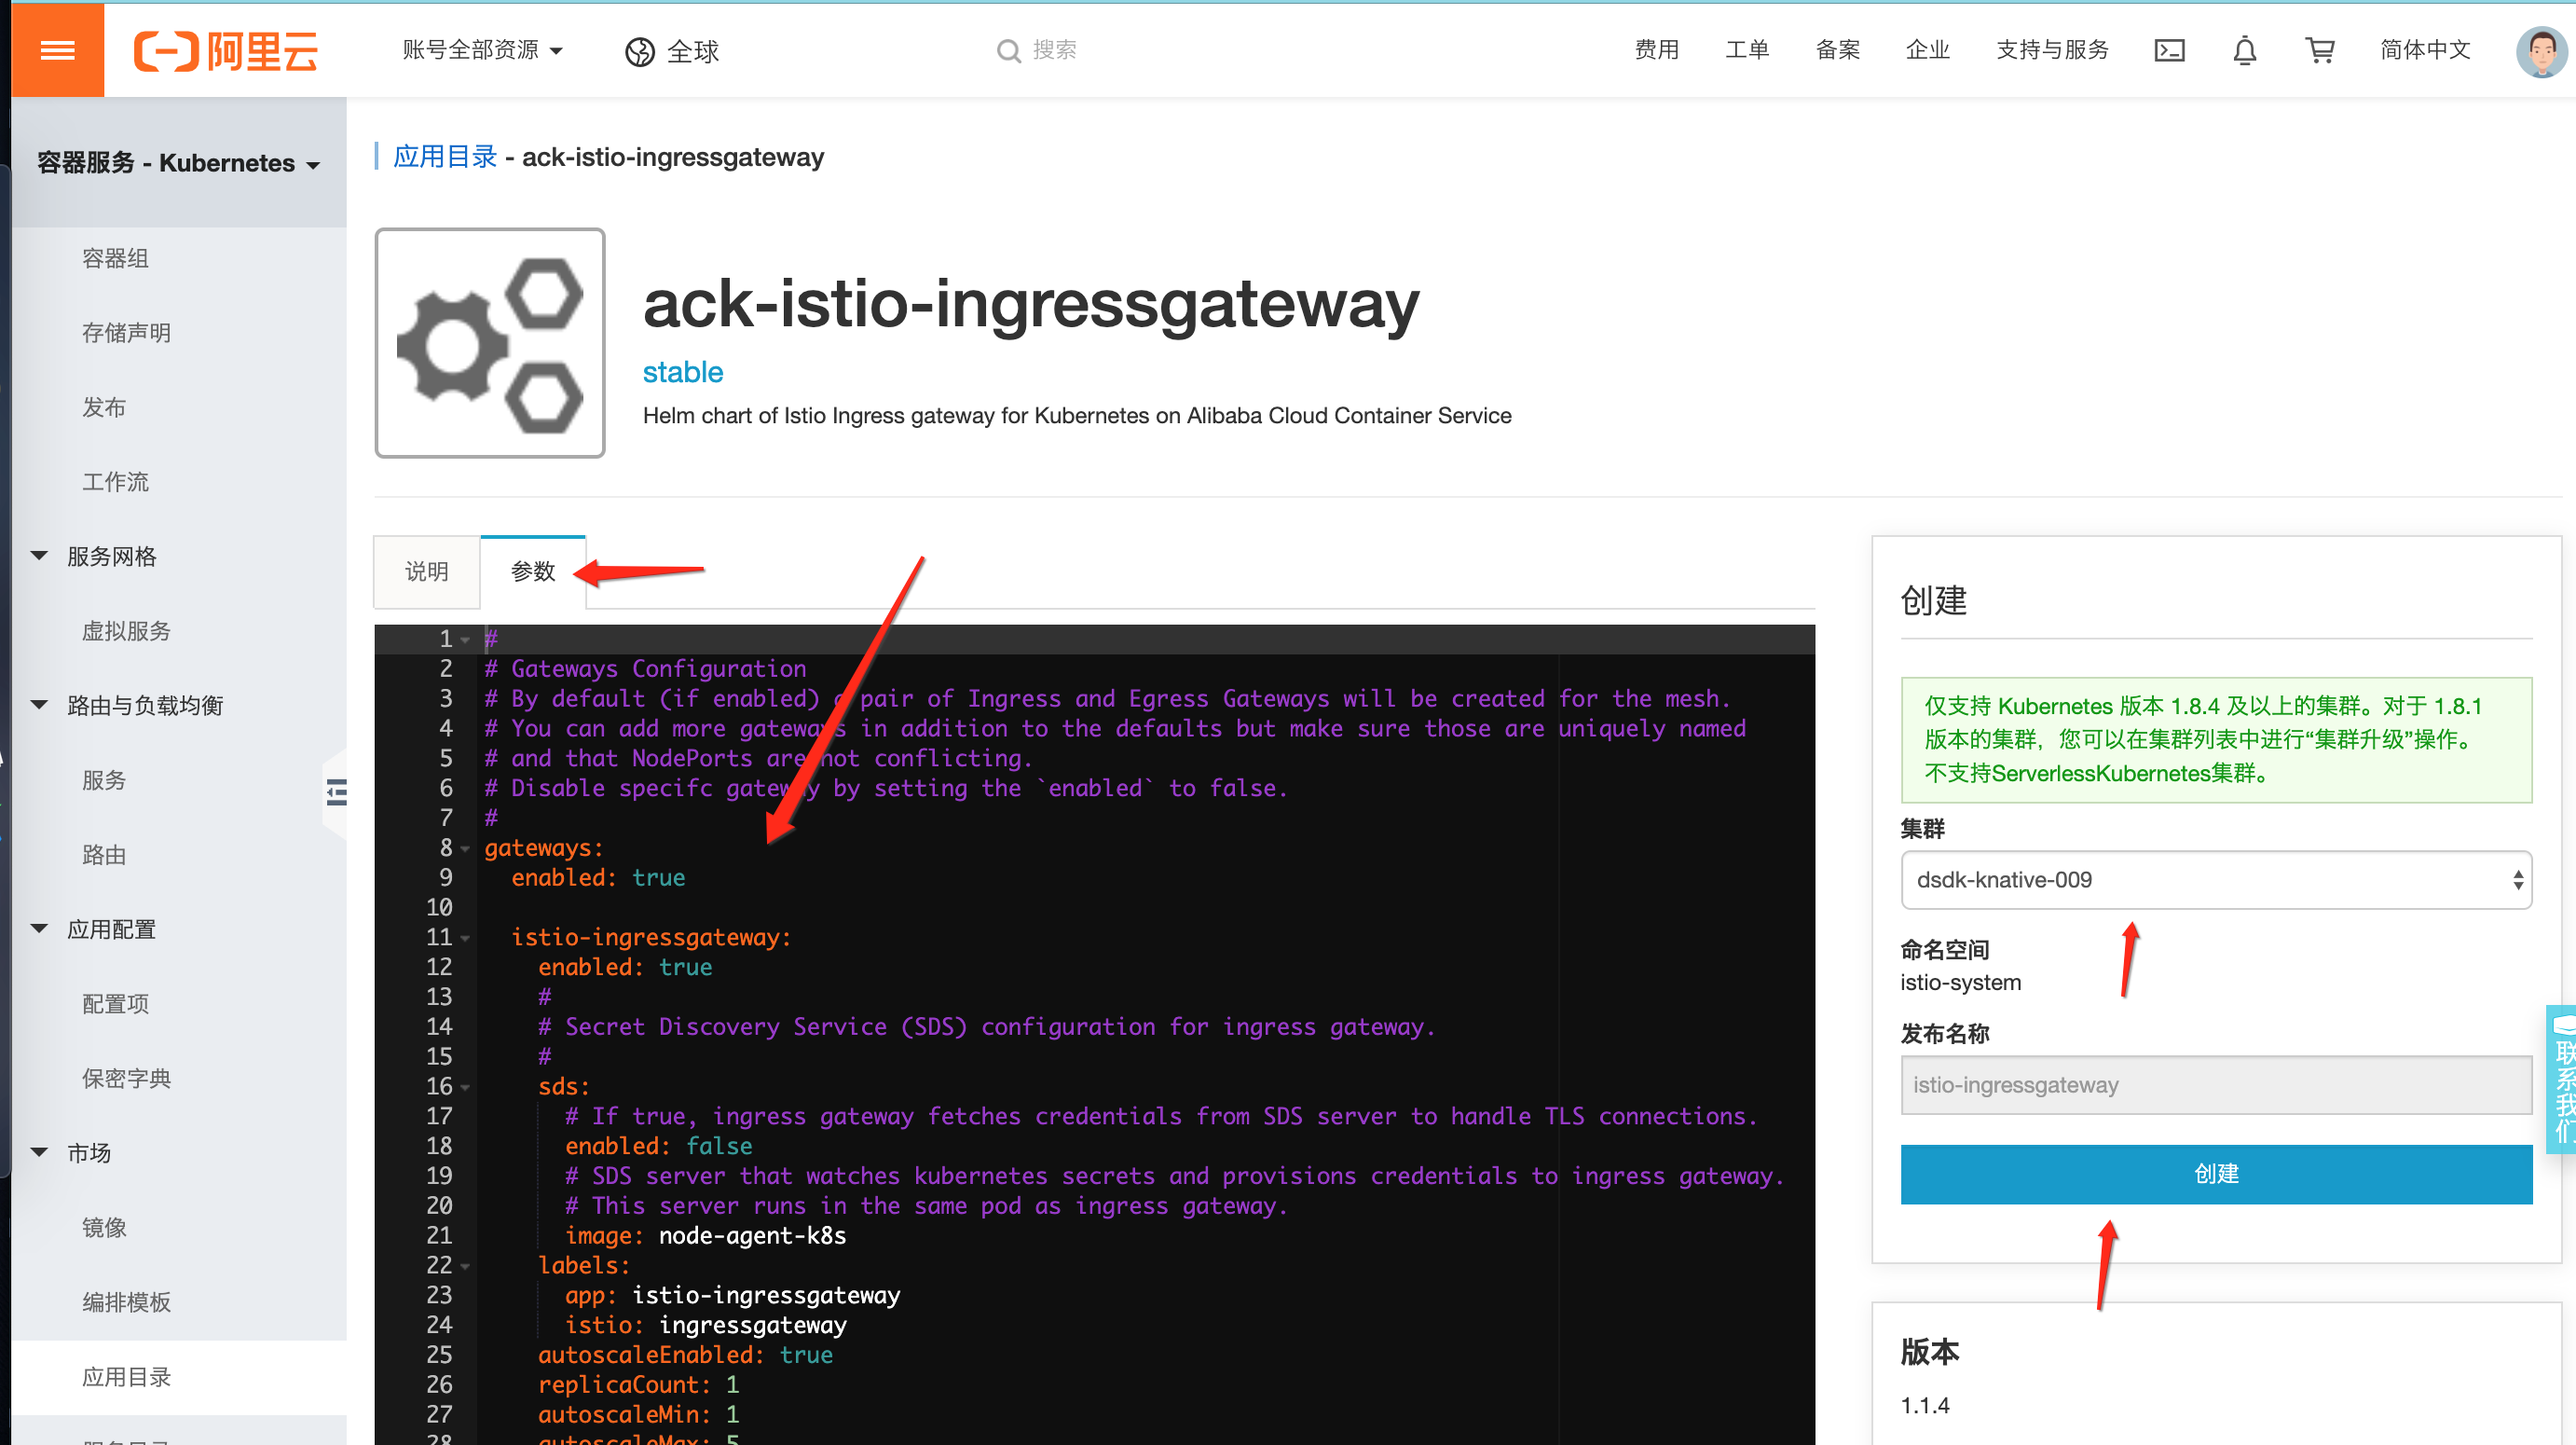
Task: Click the globe icon next to 全球
Action: coord(639,51)
